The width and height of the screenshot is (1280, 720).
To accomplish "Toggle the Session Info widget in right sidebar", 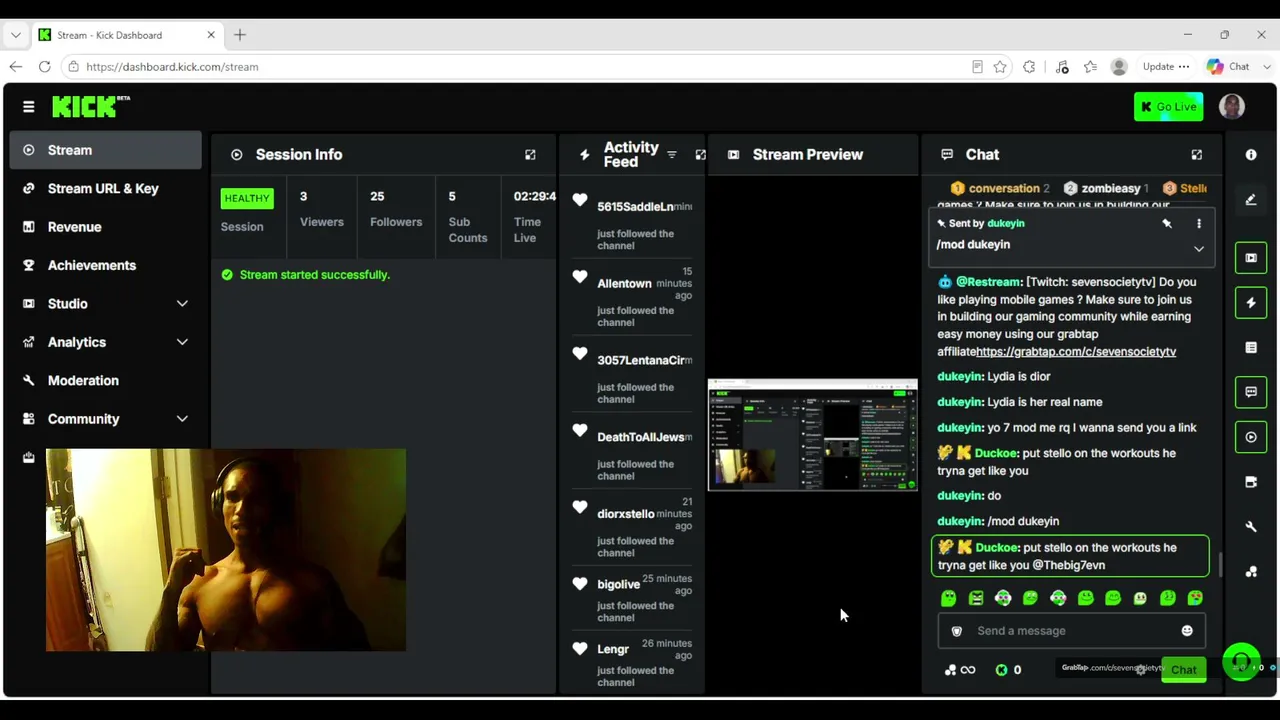I will (1251, 437).
